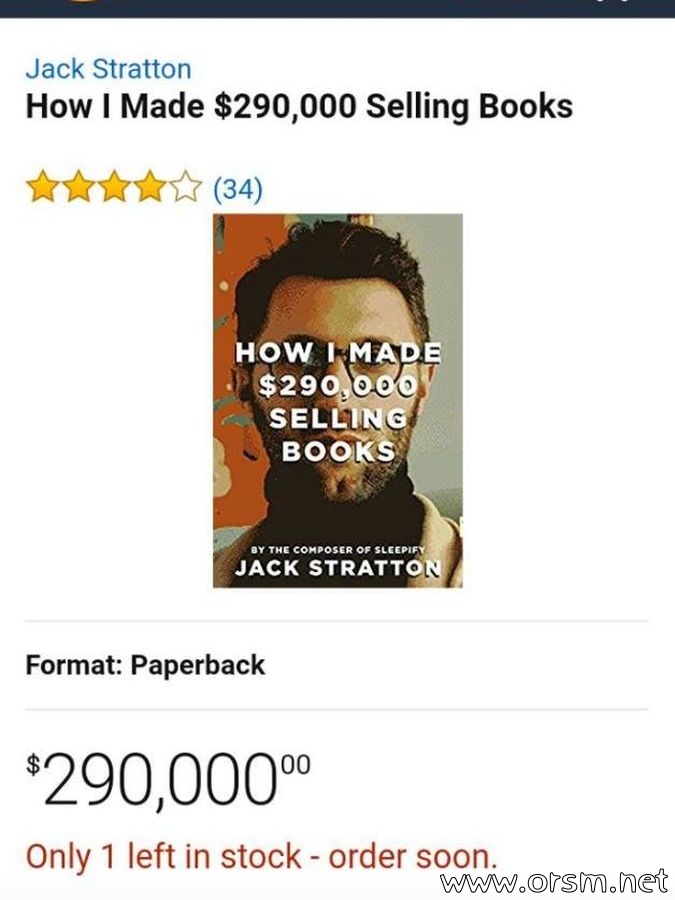
Task: Click the third gold rating star
Action: tap(114, 188)
